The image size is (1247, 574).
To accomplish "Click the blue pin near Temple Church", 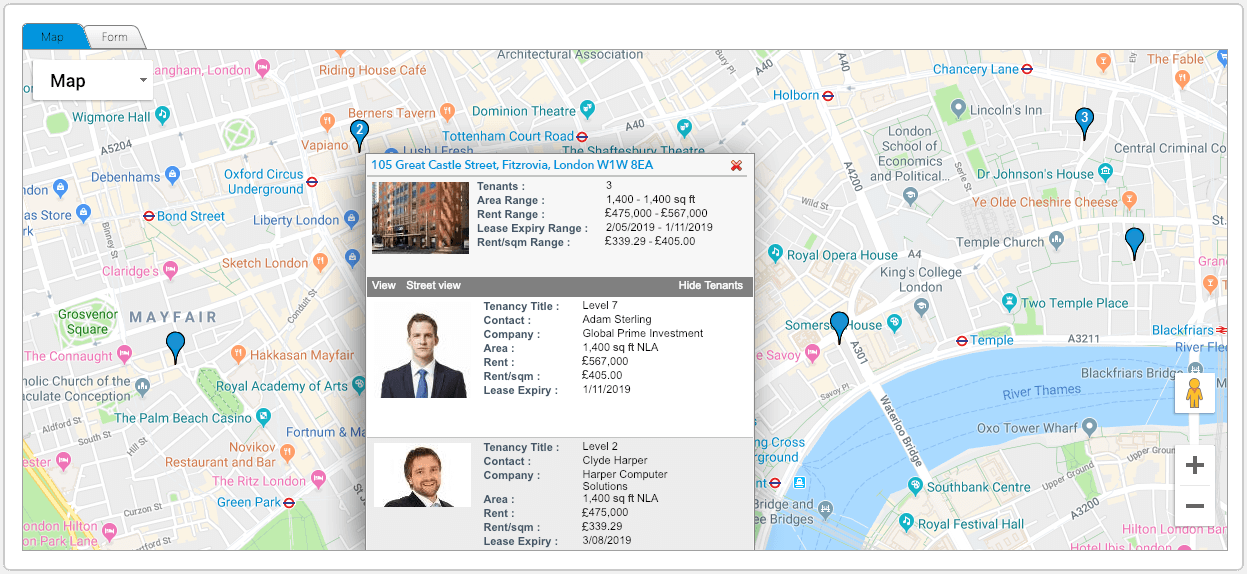I will point(1134,241).
